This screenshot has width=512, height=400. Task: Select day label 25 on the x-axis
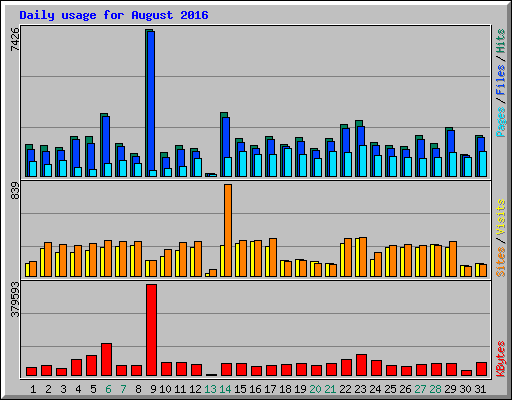[390, 389]
